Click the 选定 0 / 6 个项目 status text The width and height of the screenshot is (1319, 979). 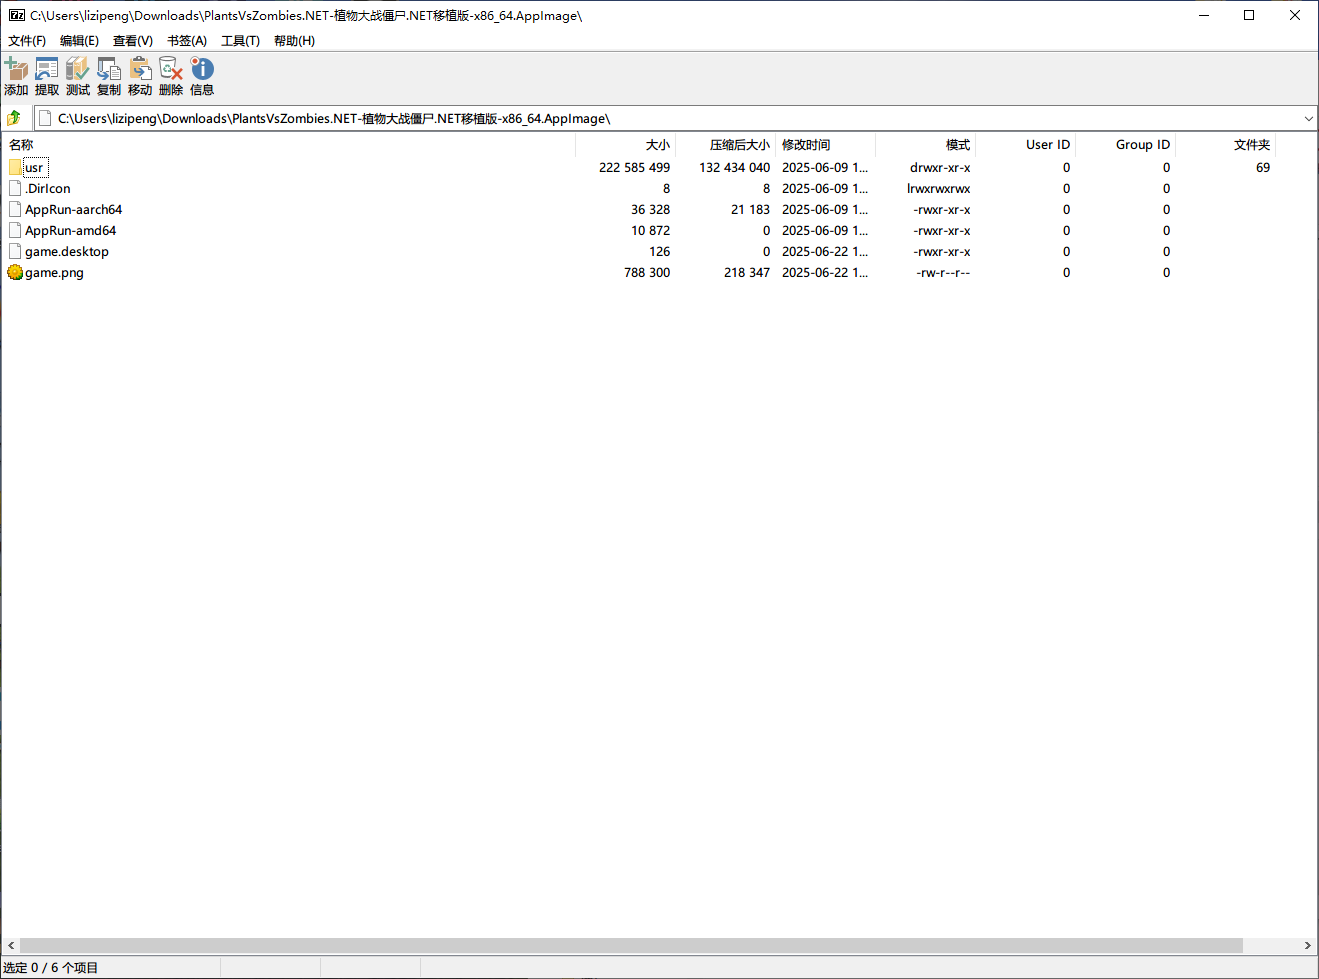click(51, 967)
